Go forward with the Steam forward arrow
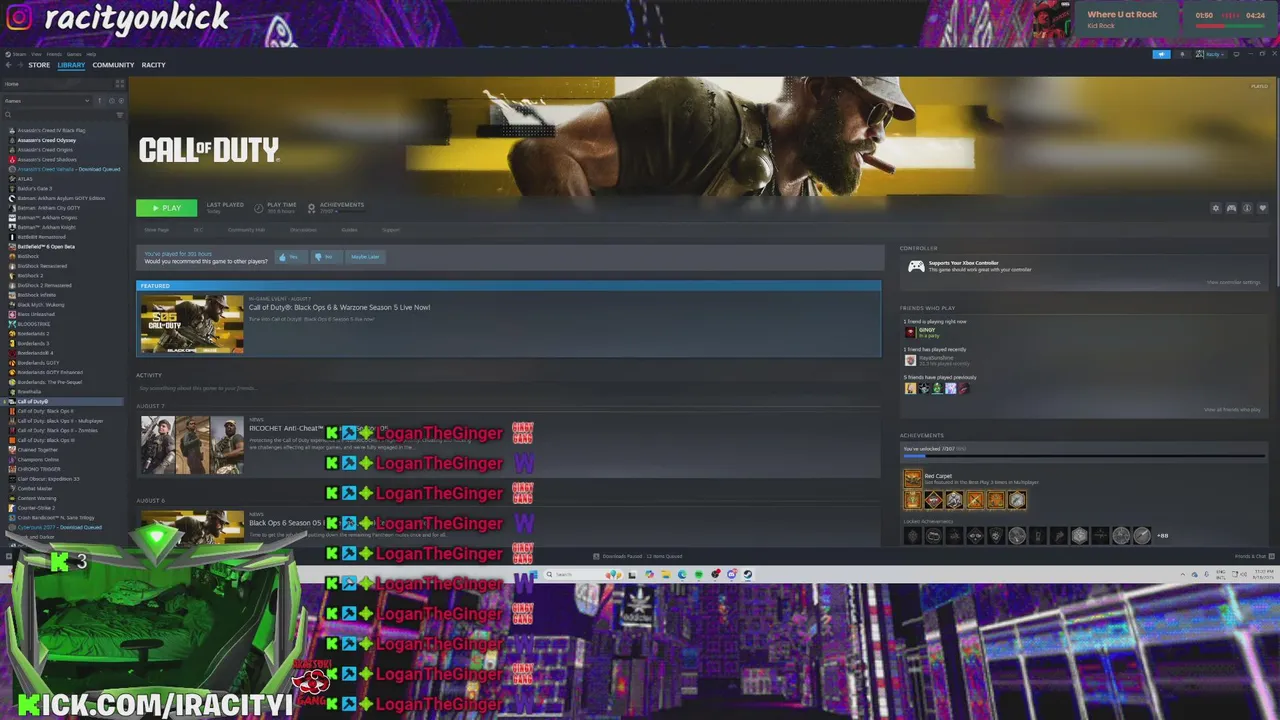Image resolution: width=1280 pixels, height=720 pixels. tap(19, 65)
